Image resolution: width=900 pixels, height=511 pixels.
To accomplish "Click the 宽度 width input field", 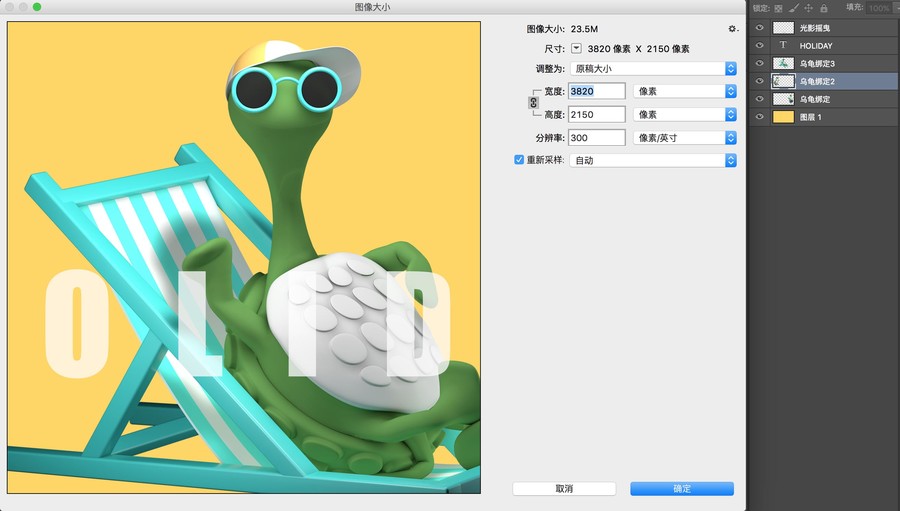I will [x=596, y=91].
